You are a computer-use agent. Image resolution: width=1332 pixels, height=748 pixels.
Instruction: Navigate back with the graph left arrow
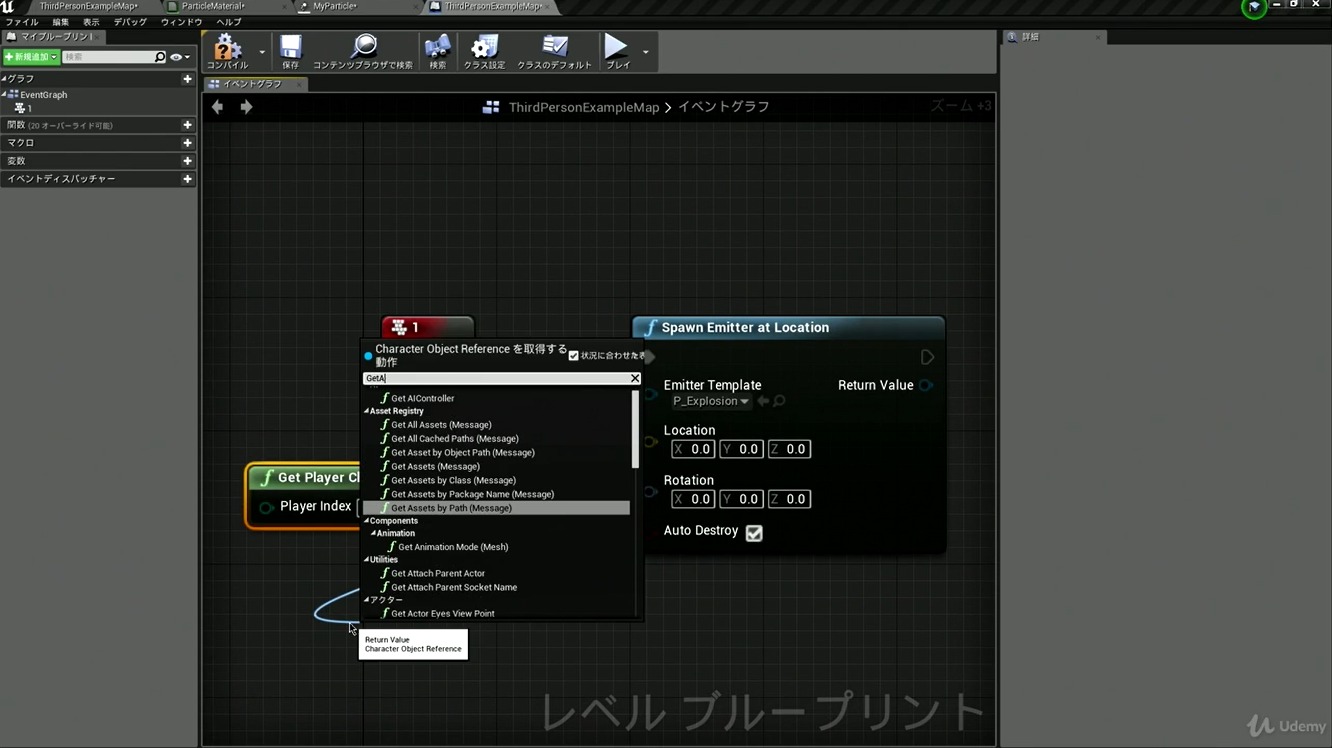[x=218, y=107]
